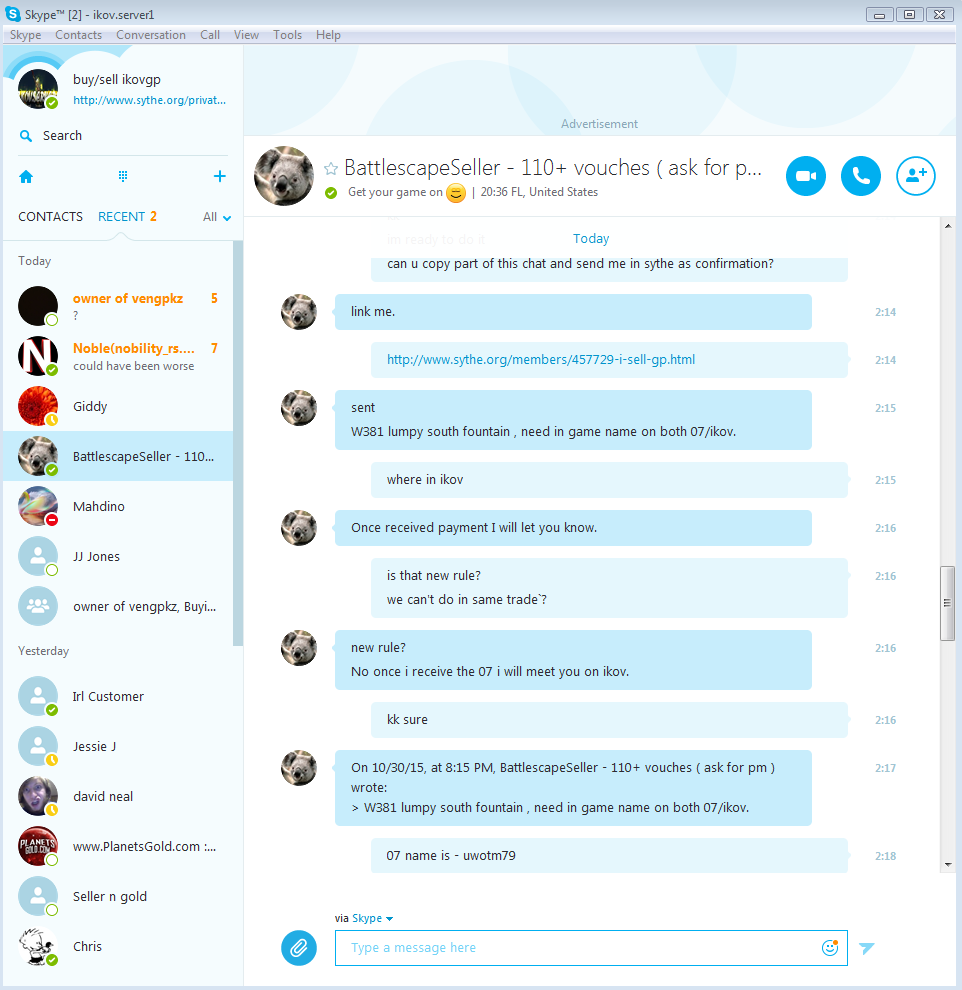This screenshot has height=990, width=962.
Task: Start a video call with BattlescapeSeller
Action: (805, 176)
